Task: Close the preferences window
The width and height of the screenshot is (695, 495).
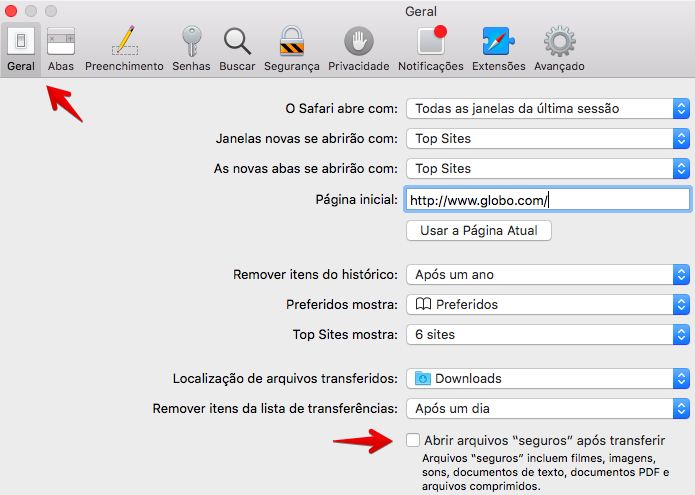Action: [11, 11]
